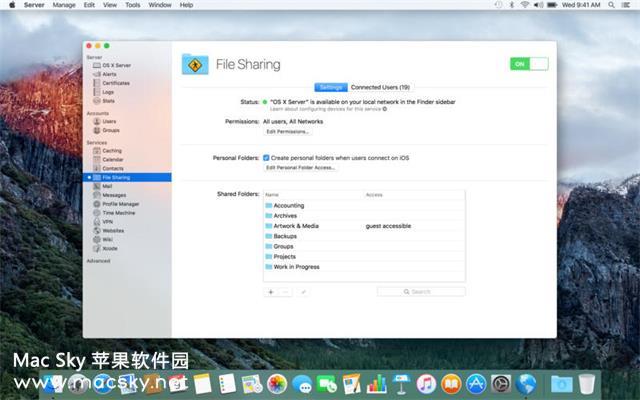This screenshot has width=640, height=400.
Task: Open Notification Center in menu bar
Action: (625, 5)
